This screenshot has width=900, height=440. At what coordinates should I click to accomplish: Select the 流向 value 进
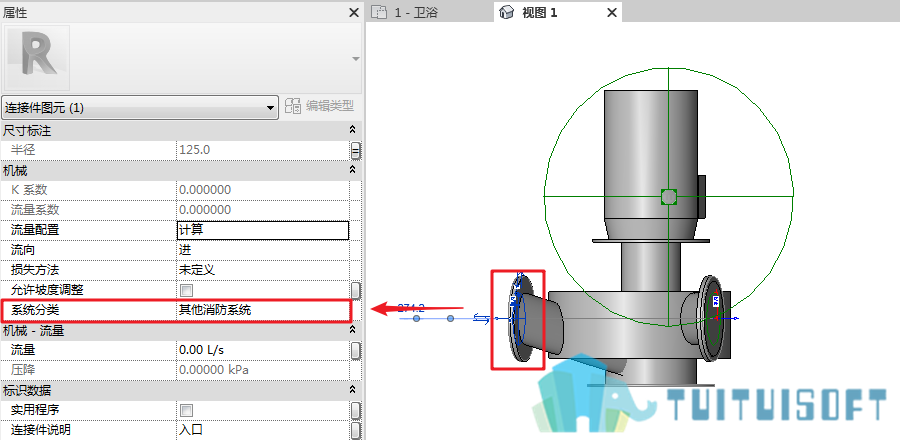(x=263, y=250)
